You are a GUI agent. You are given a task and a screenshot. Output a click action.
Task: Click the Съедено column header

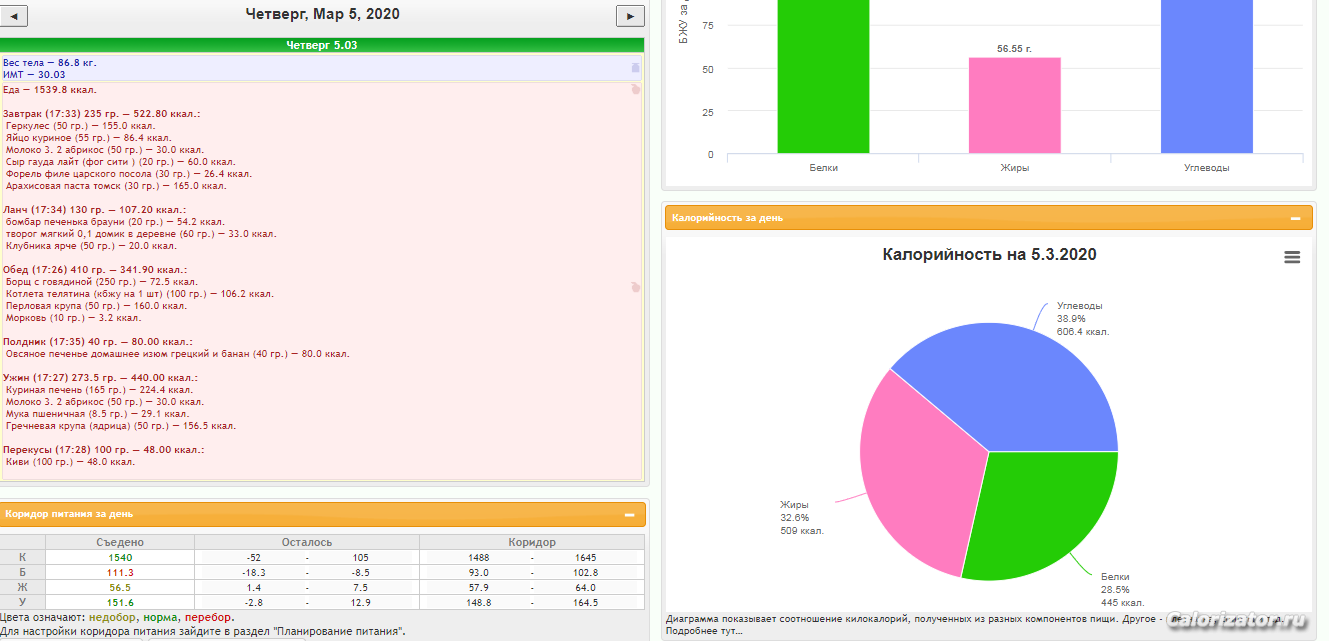click(x=120, y=542)
